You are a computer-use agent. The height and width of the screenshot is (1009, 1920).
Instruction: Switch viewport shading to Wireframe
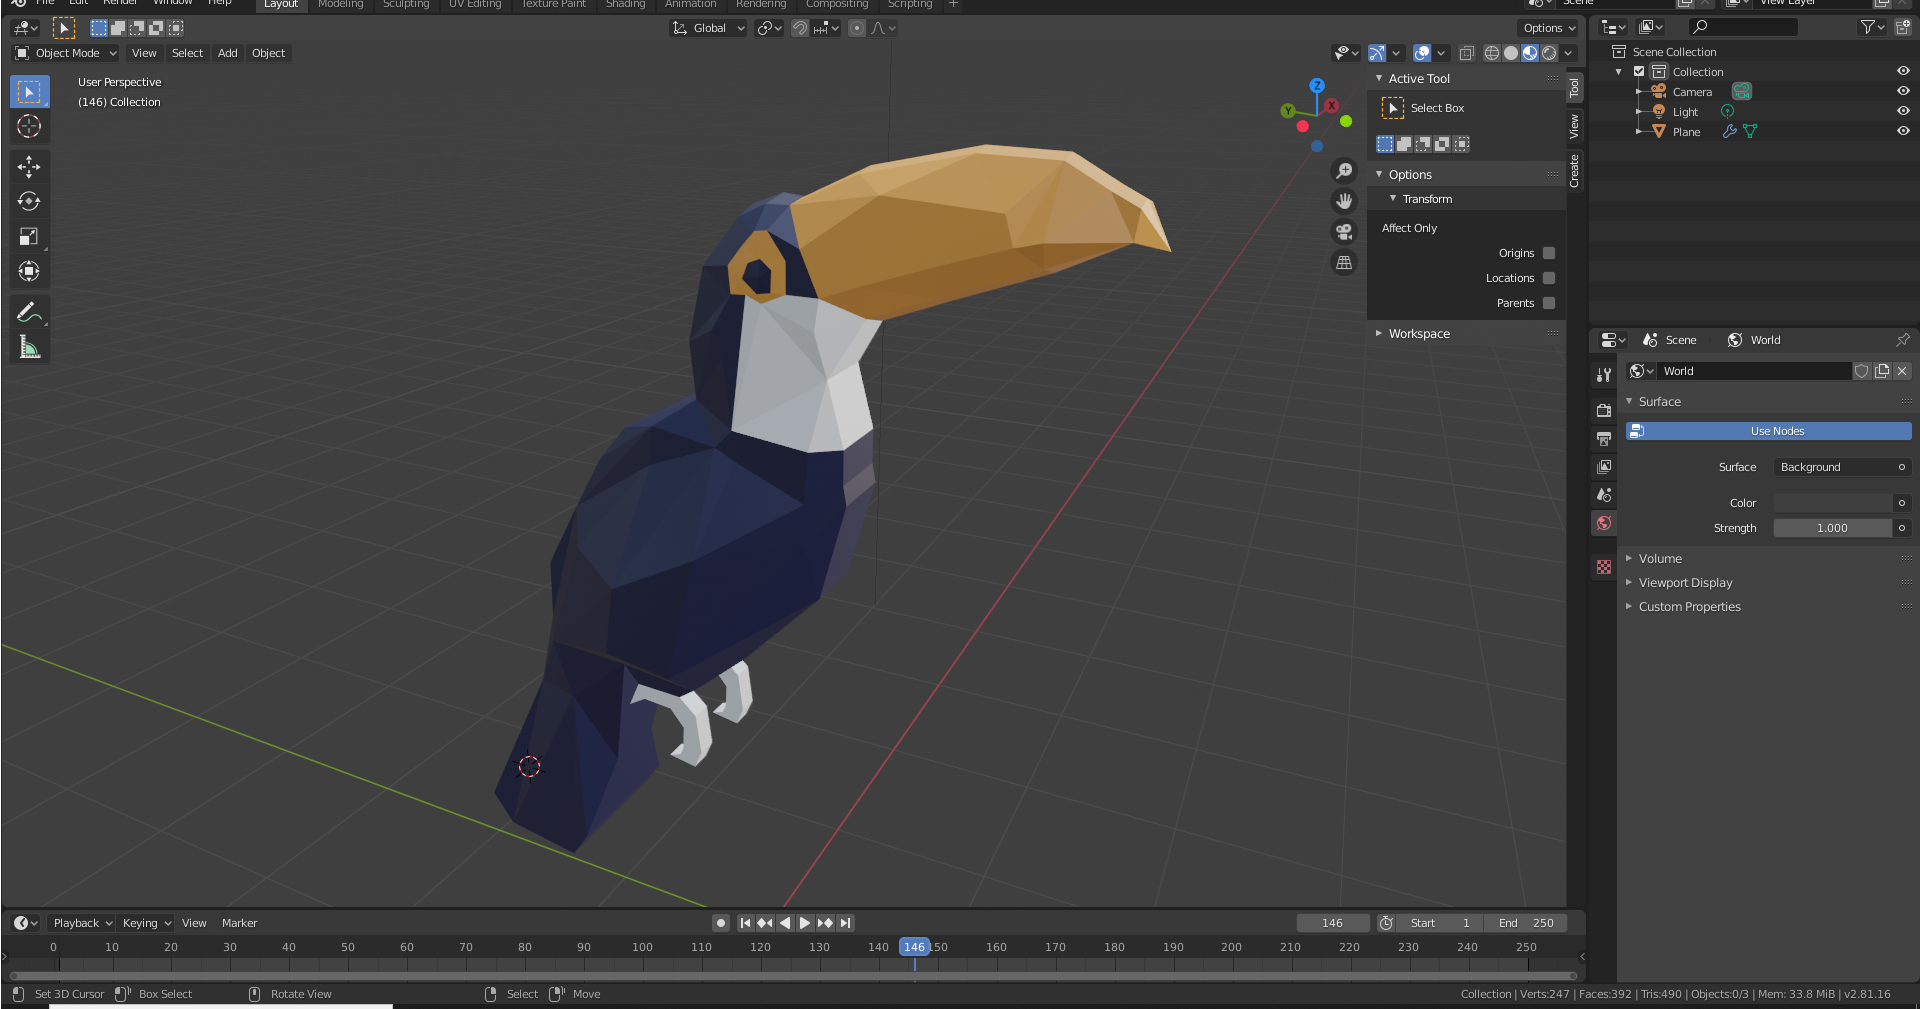1492,53
